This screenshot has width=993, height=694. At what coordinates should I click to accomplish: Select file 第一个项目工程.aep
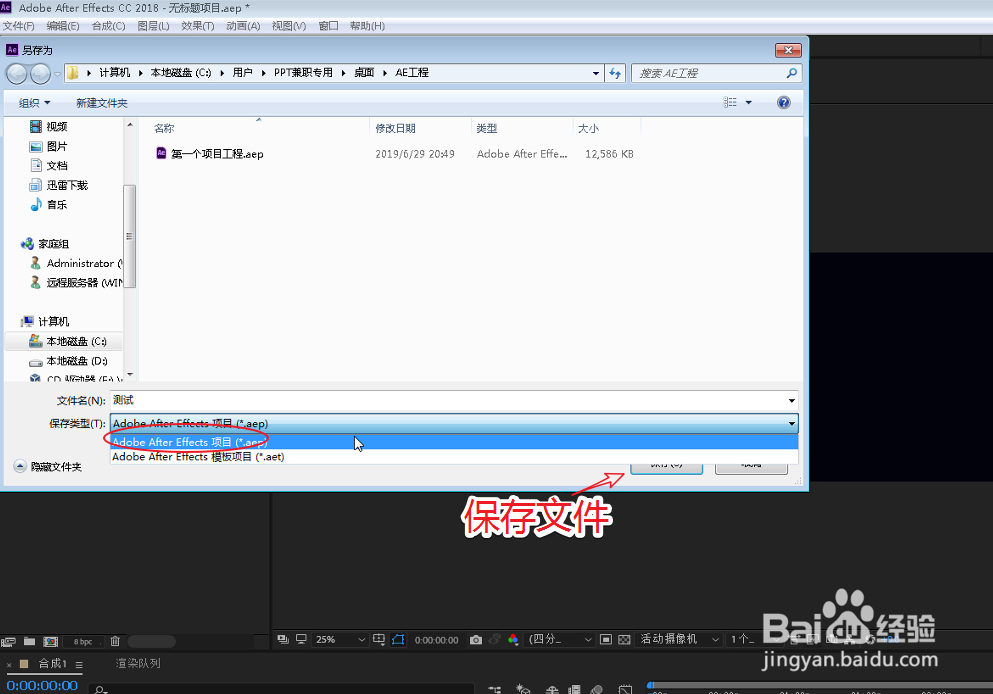point(210,154)
